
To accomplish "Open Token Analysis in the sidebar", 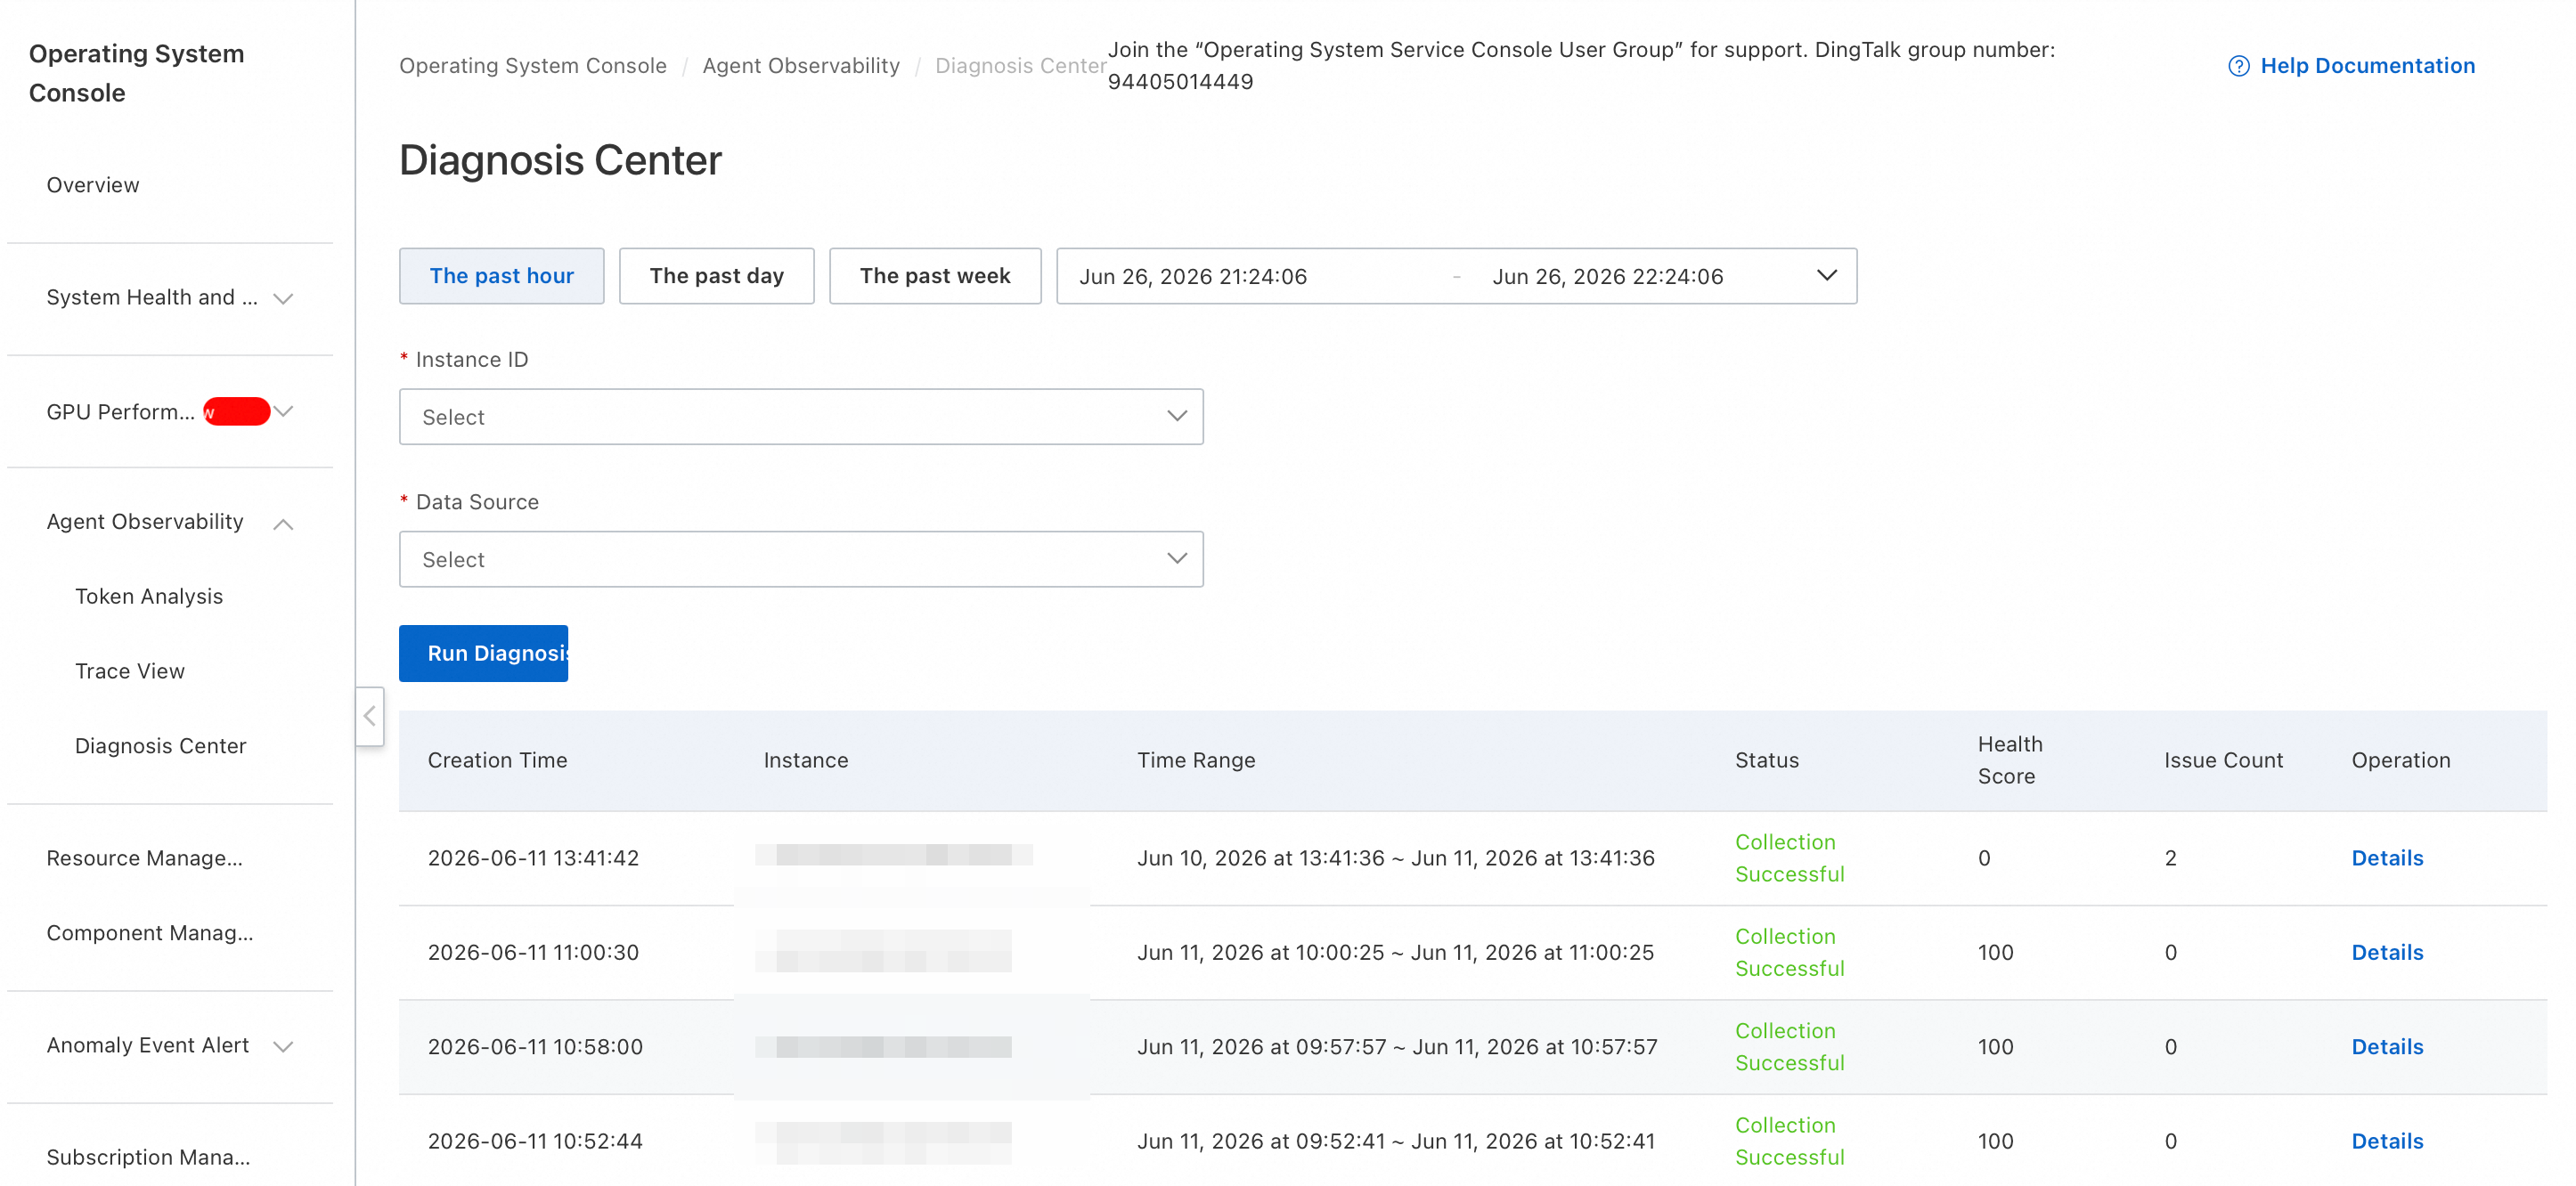I will point(149,596).
